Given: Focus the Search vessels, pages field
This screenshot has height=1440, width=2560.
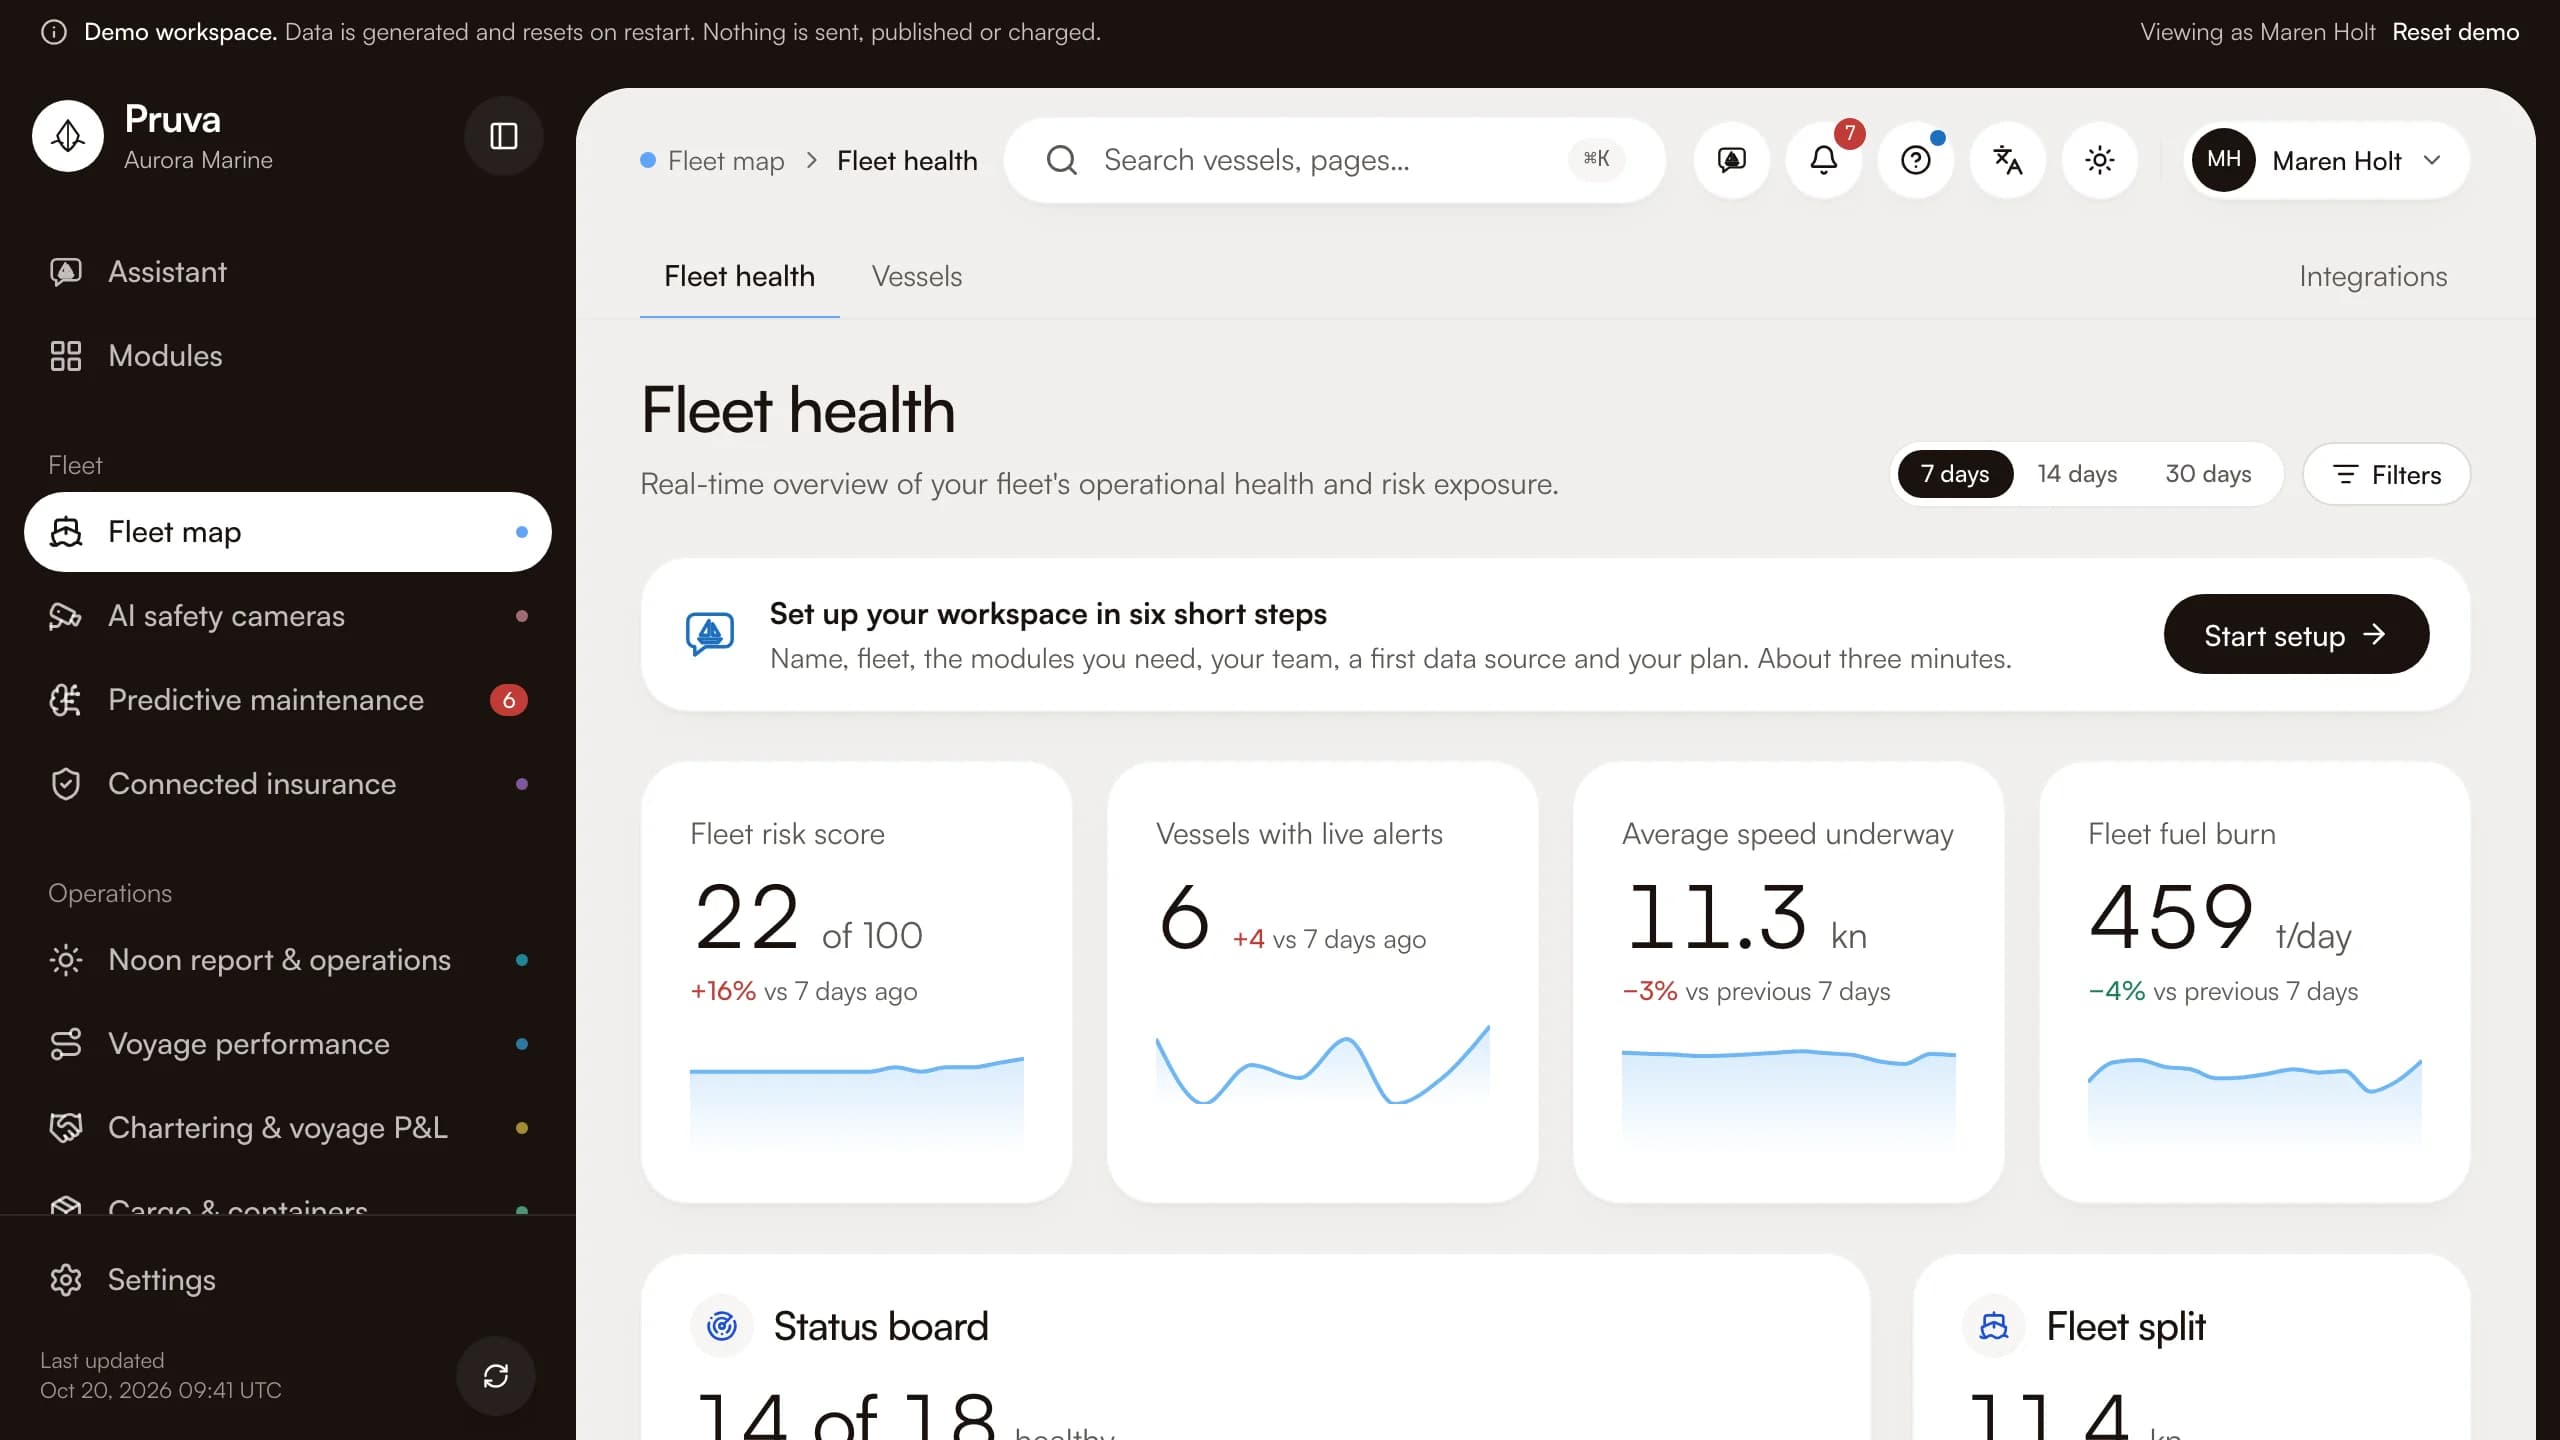Looking at the screenshot, I should pos(1334,160).
